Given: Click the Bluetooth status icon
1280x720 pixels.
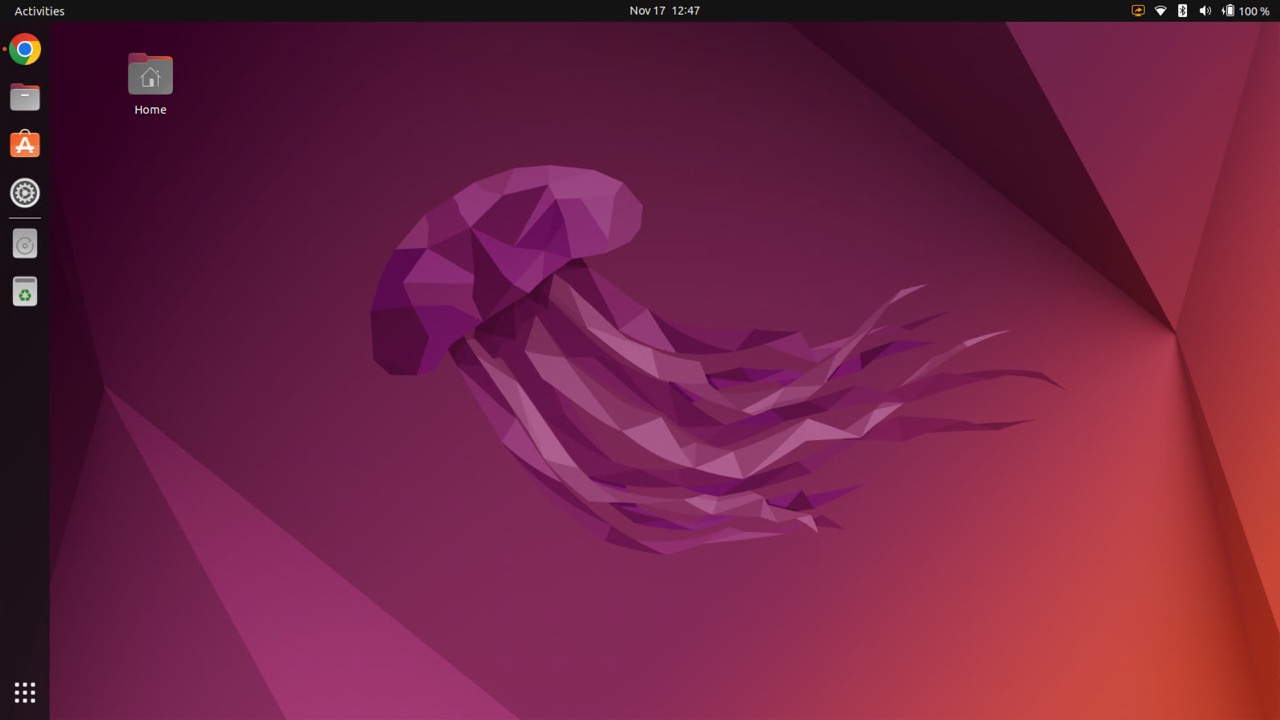Looking at the screenshot, I should coord(1182,11).
